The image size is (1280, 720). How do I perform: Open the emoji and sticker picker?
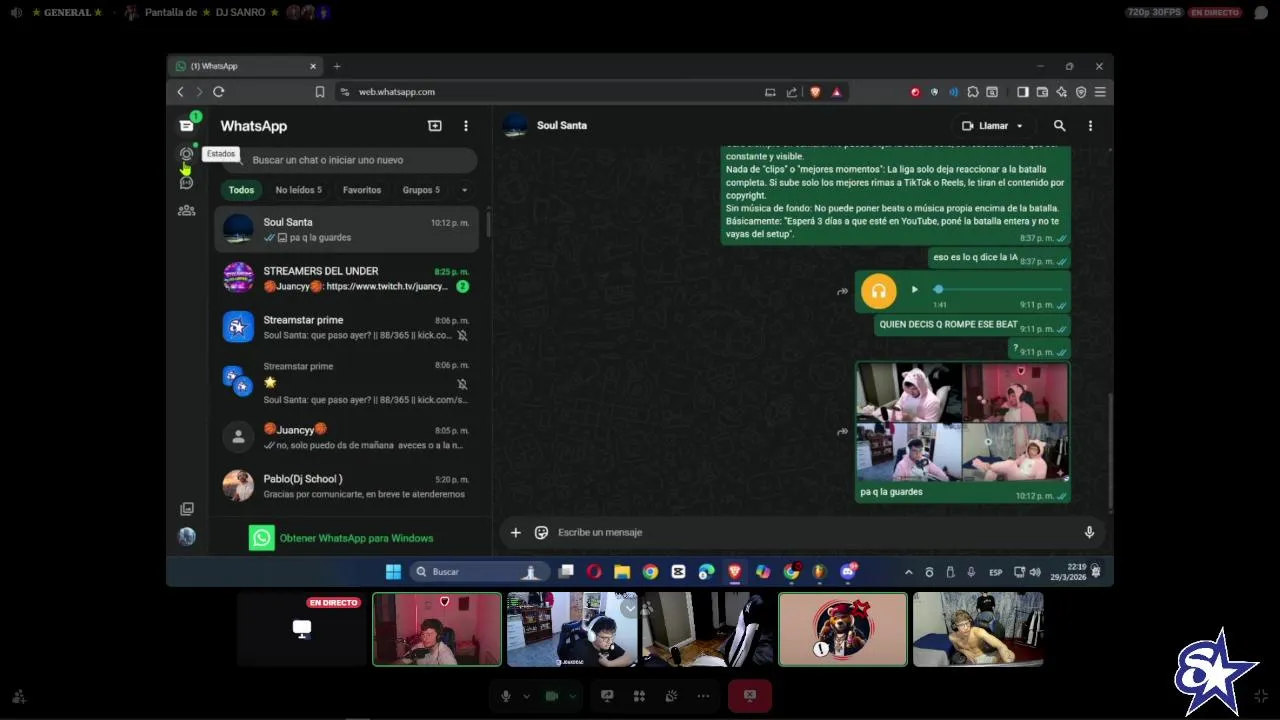point(541,533)
